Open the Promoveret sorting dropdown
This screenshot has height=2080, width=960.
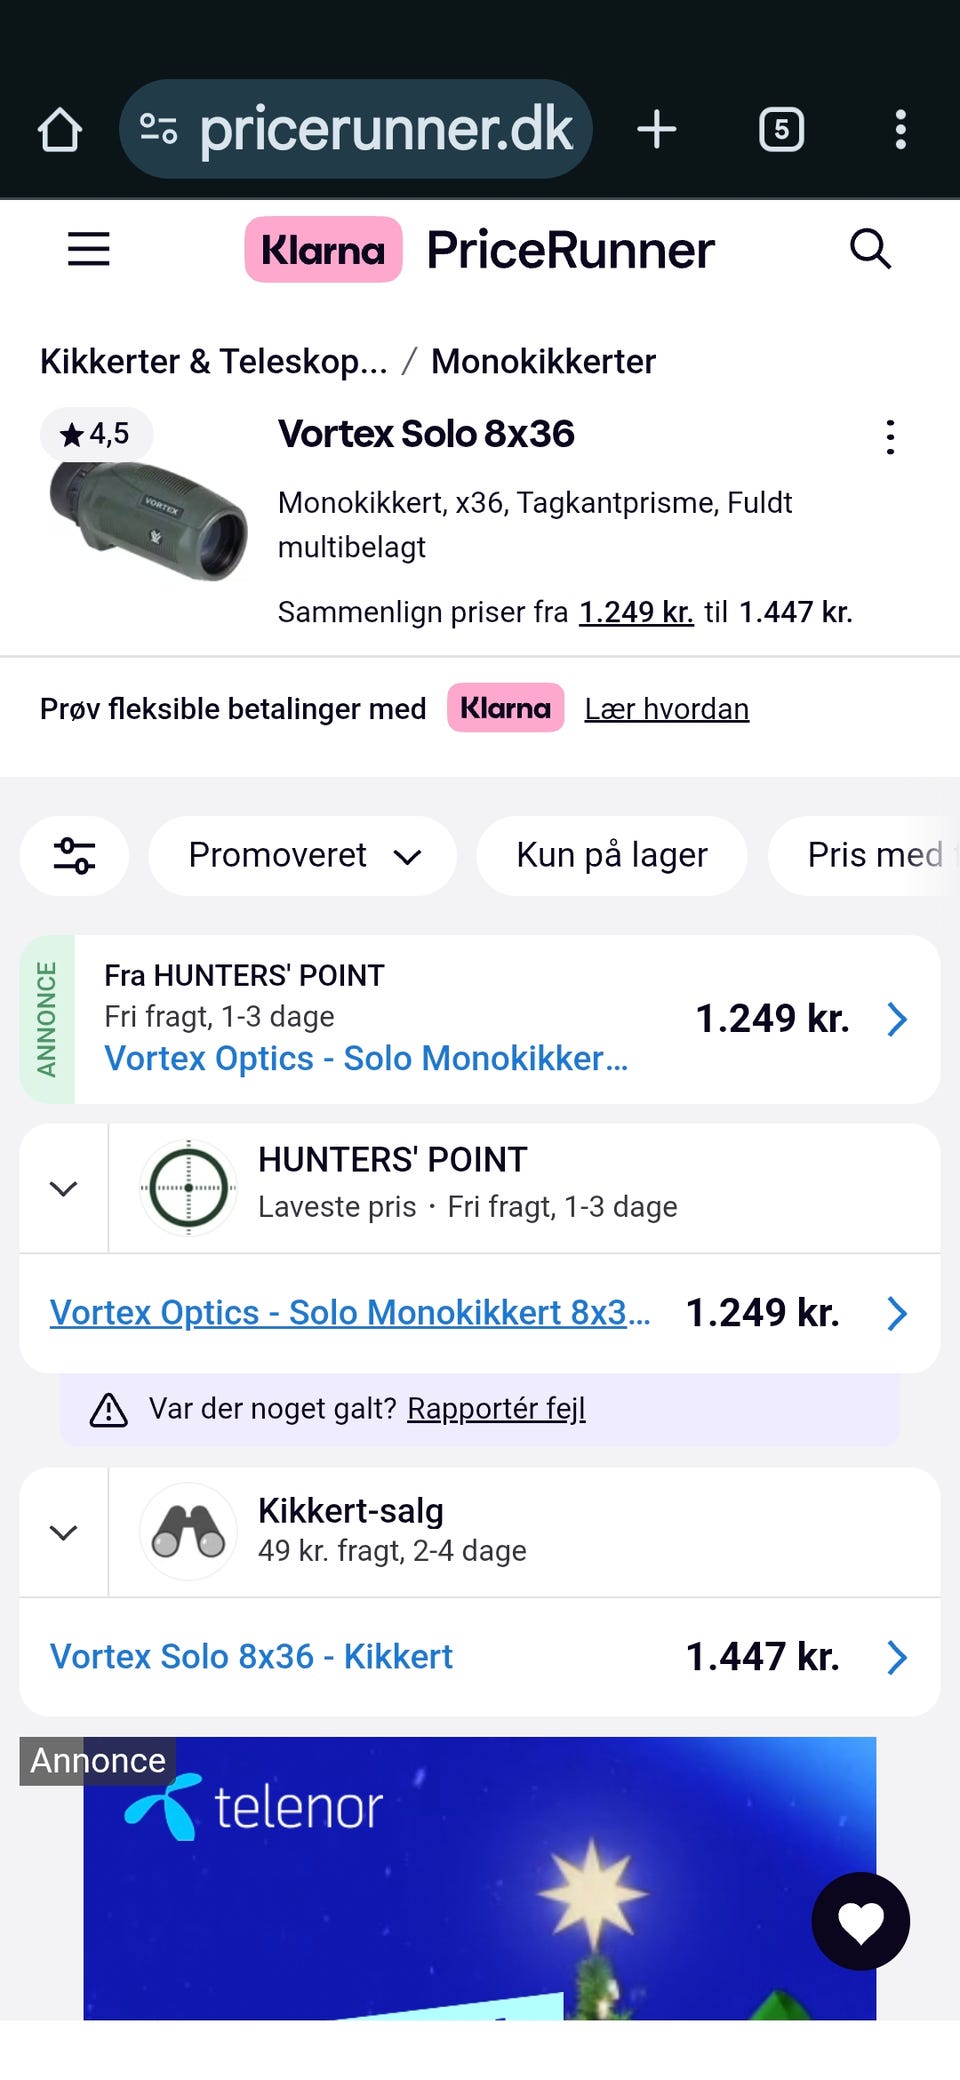[303, 856]
